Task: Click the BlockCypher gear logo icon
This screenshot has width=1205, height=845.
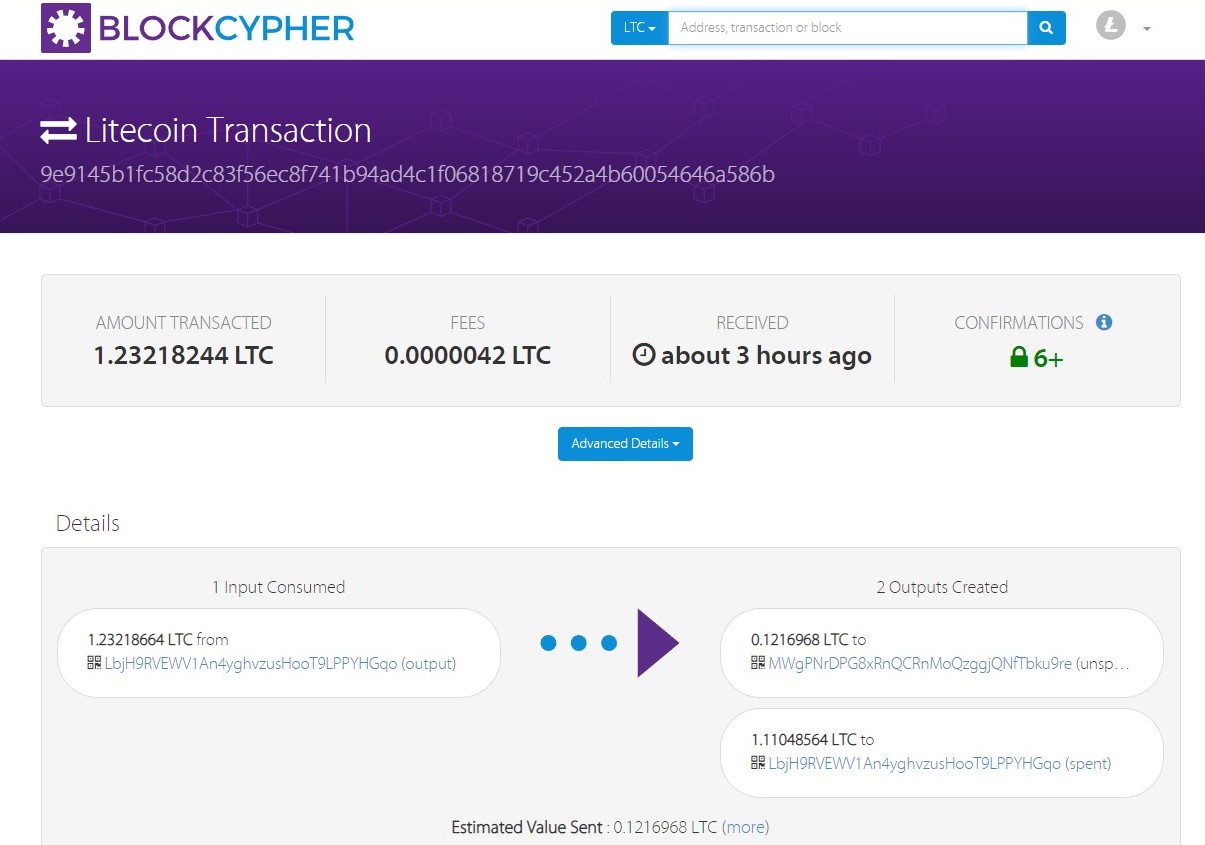Action: click(66, 28)
